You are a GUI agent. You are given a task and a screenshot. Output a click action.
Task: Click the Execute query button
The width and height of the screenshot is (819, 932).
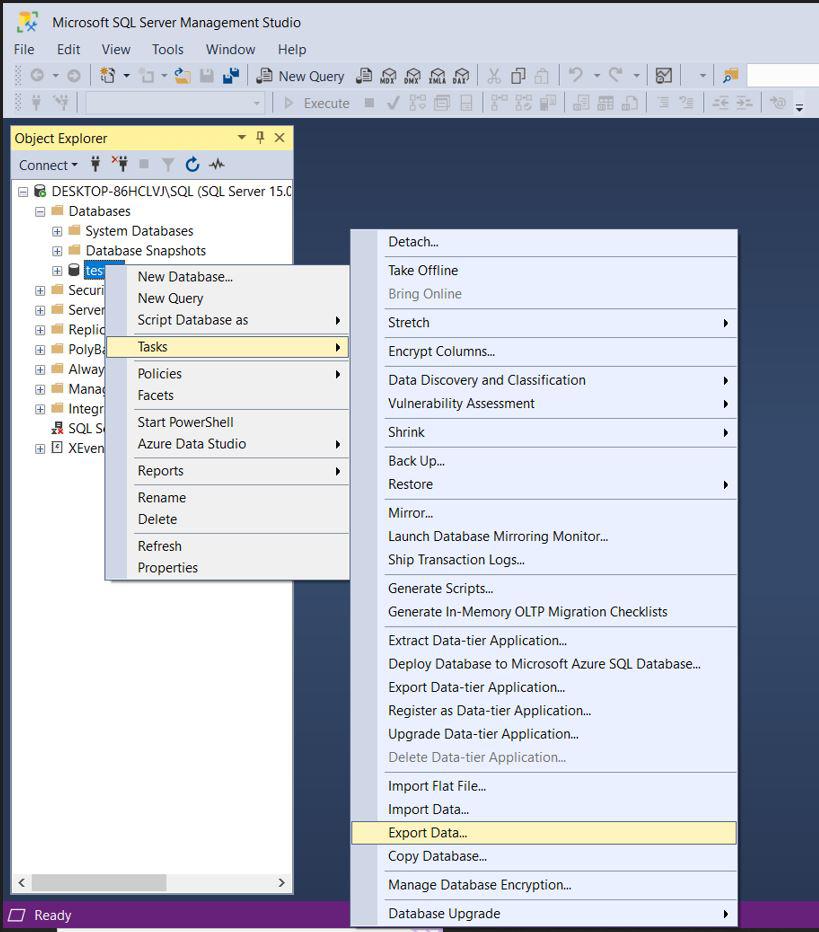[317, 103]
